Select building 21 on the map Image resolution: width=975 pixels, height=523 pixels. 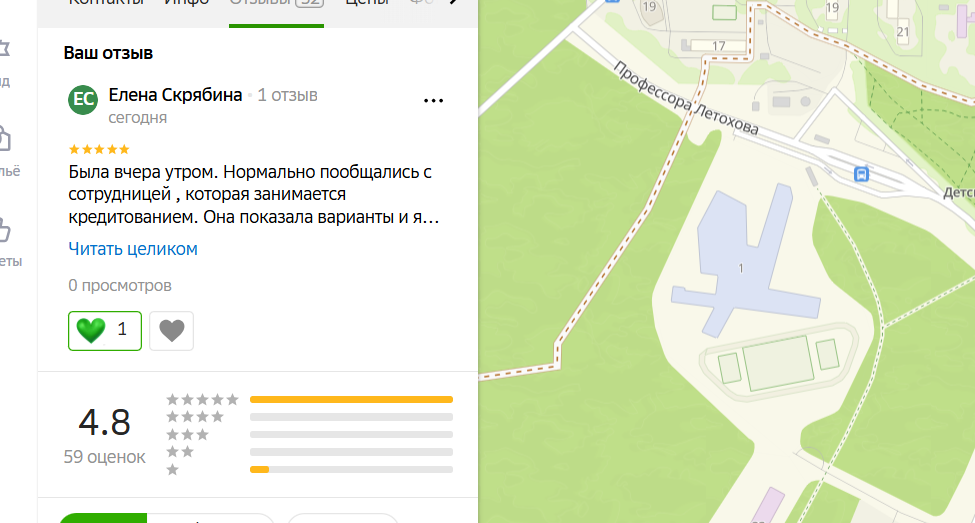coord(902,31)
